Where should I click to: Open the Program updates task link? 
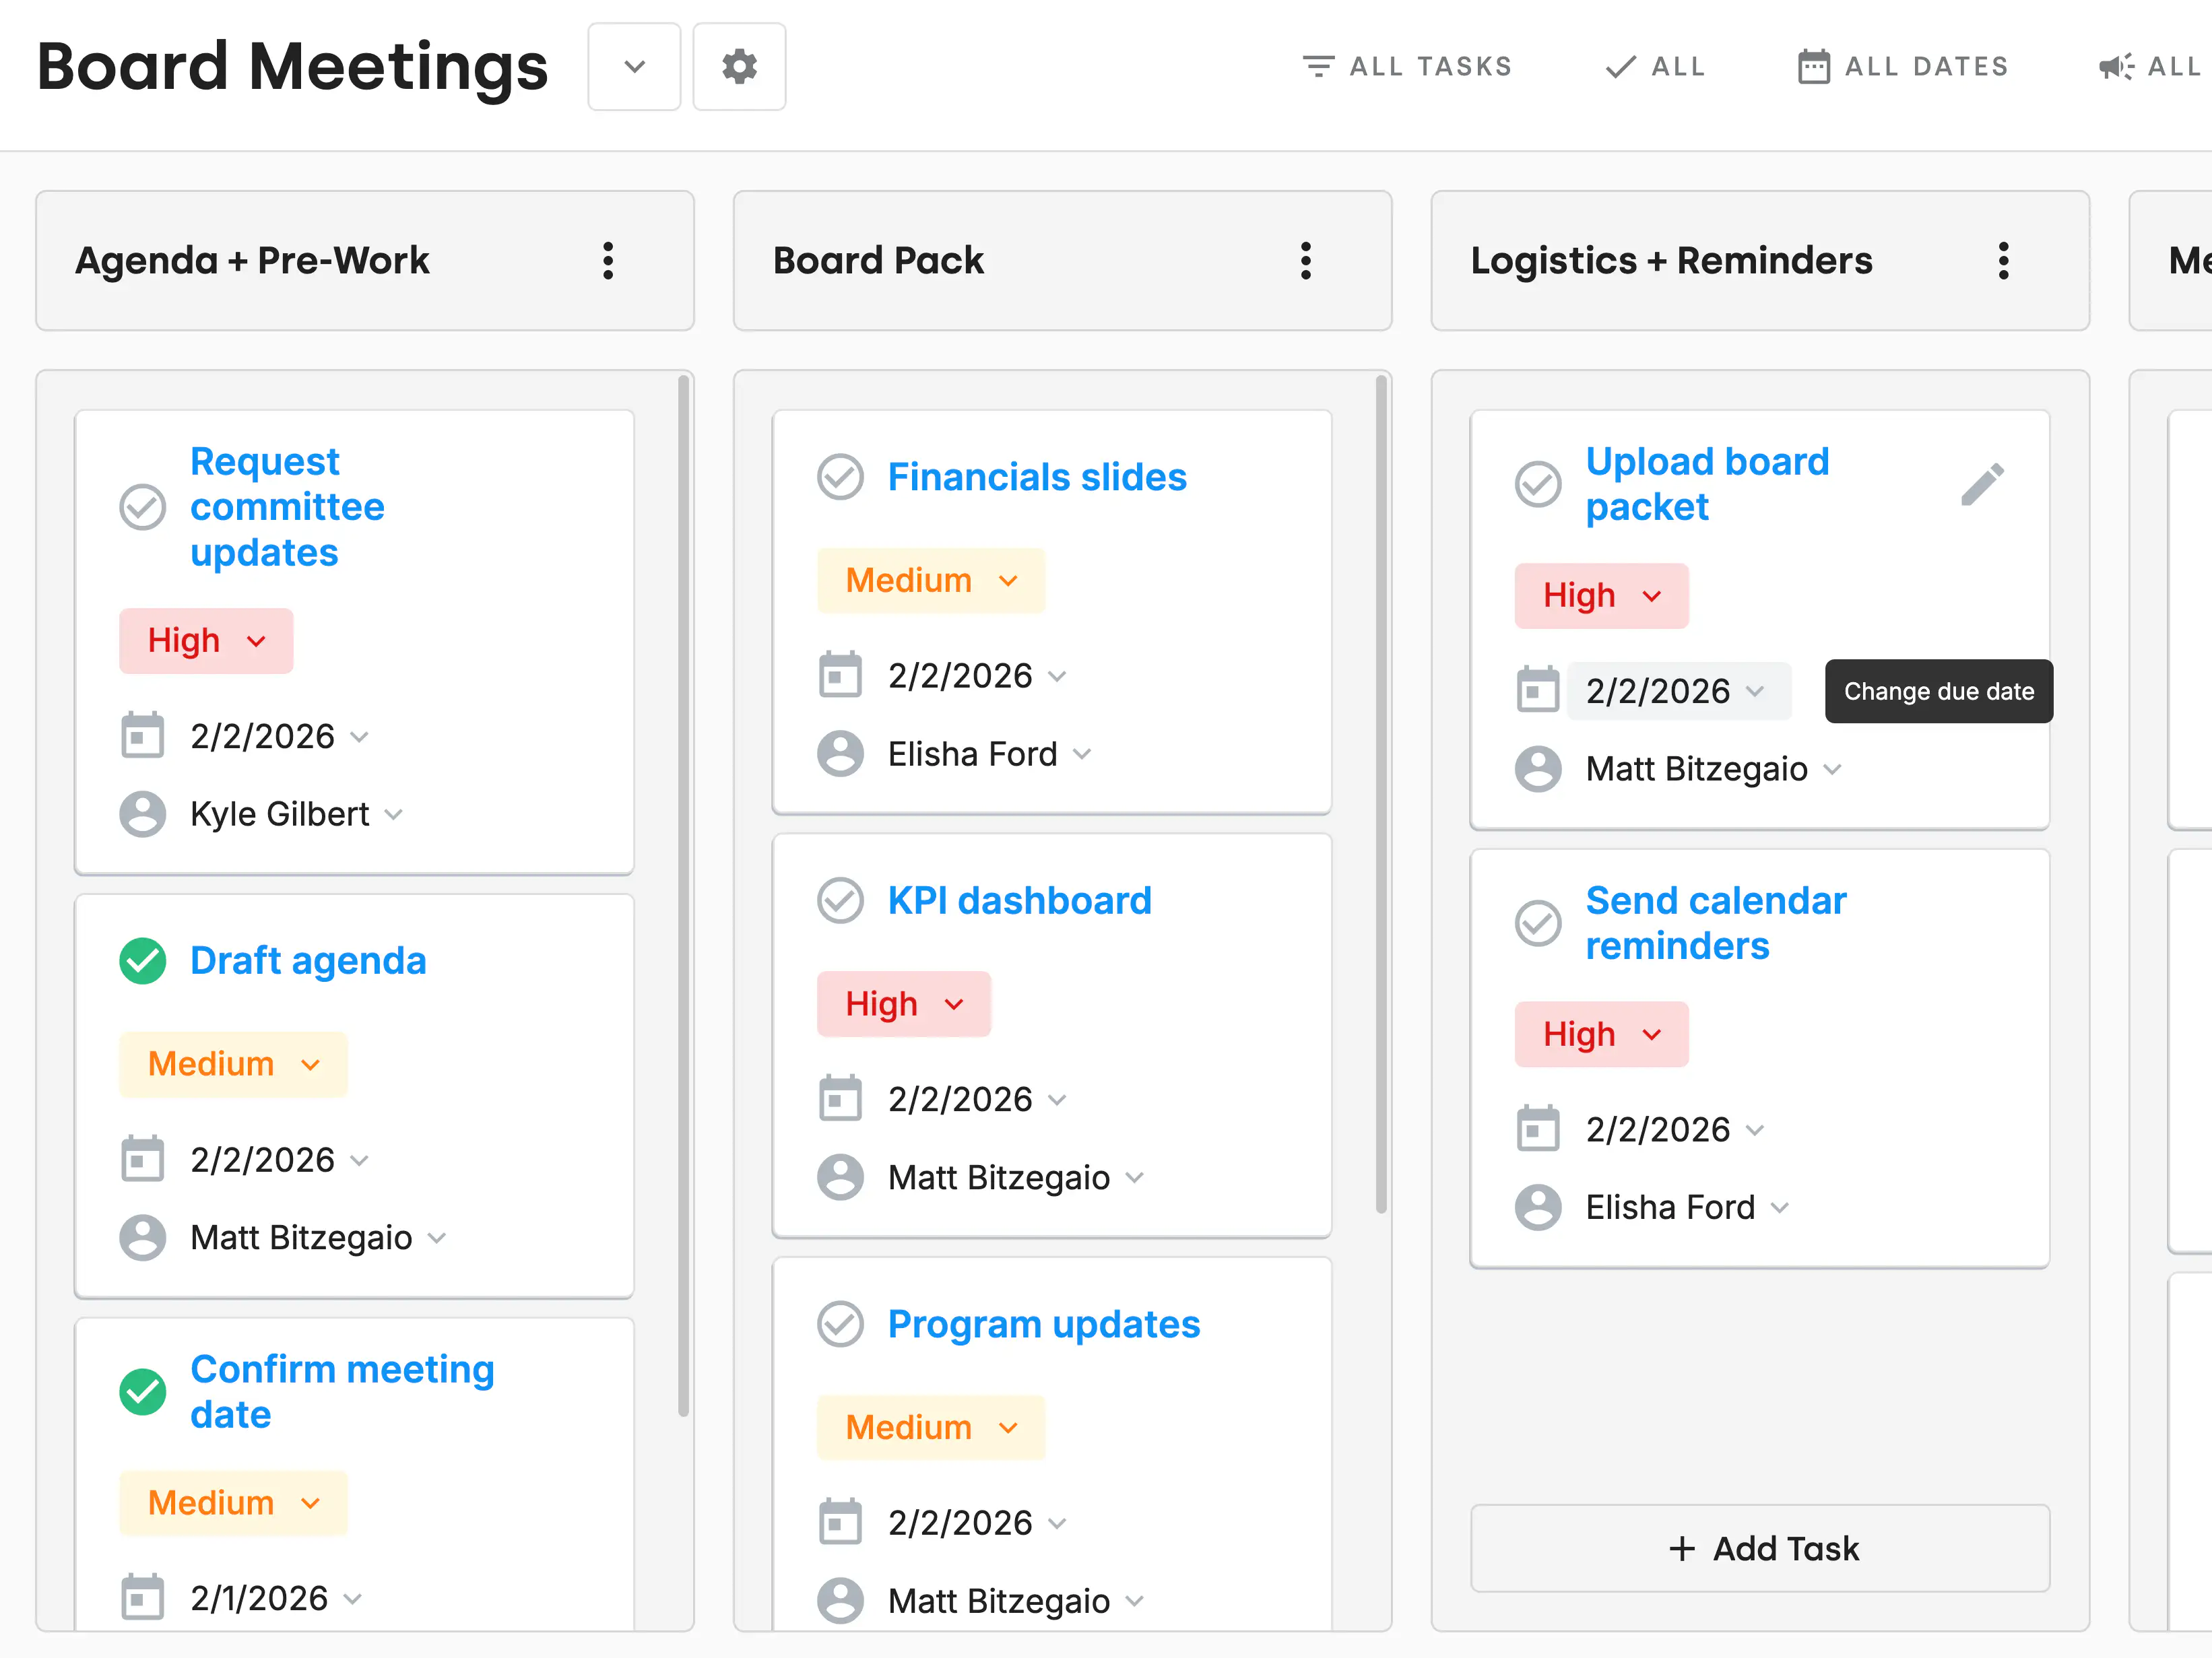[1043, 1324]
